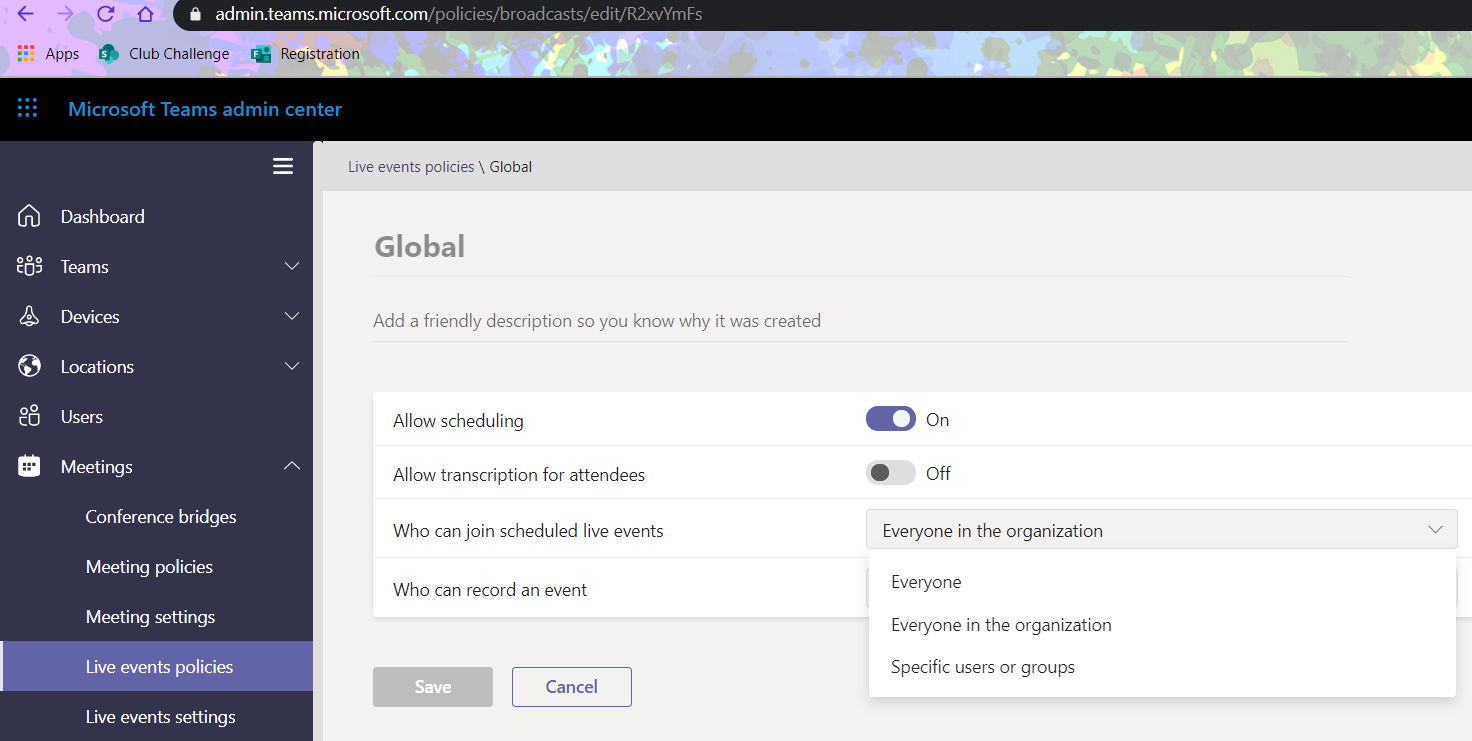The image size is (1472, 741).
Task: Turn off the Allow scheduling toggle
Action: 891,419
